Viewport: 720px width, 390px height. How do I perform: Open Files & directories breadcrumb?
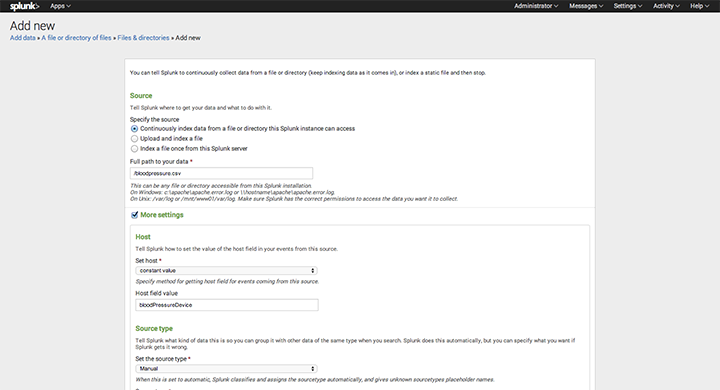click(x=143, y=38)
